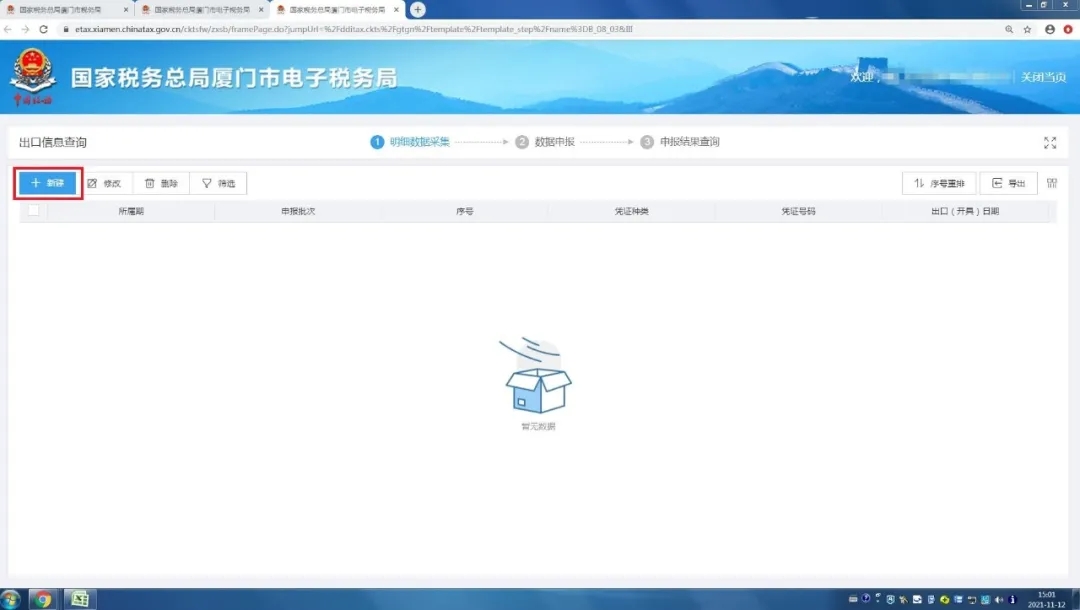Click the blue 新建 (New) button

47,183
